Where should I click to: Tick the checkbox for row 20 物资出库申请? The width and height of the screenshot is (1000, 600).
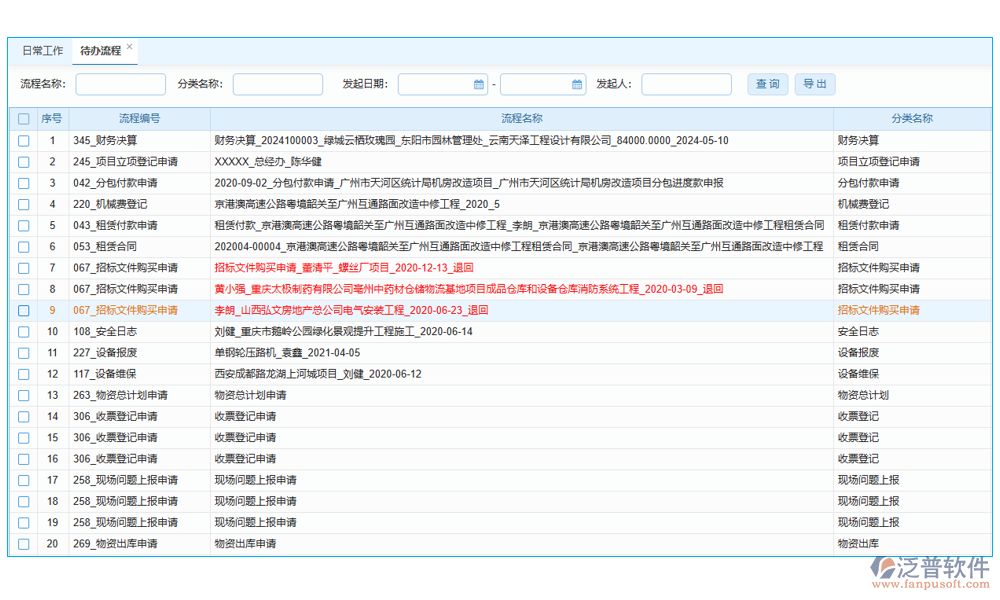click(23, 544)
